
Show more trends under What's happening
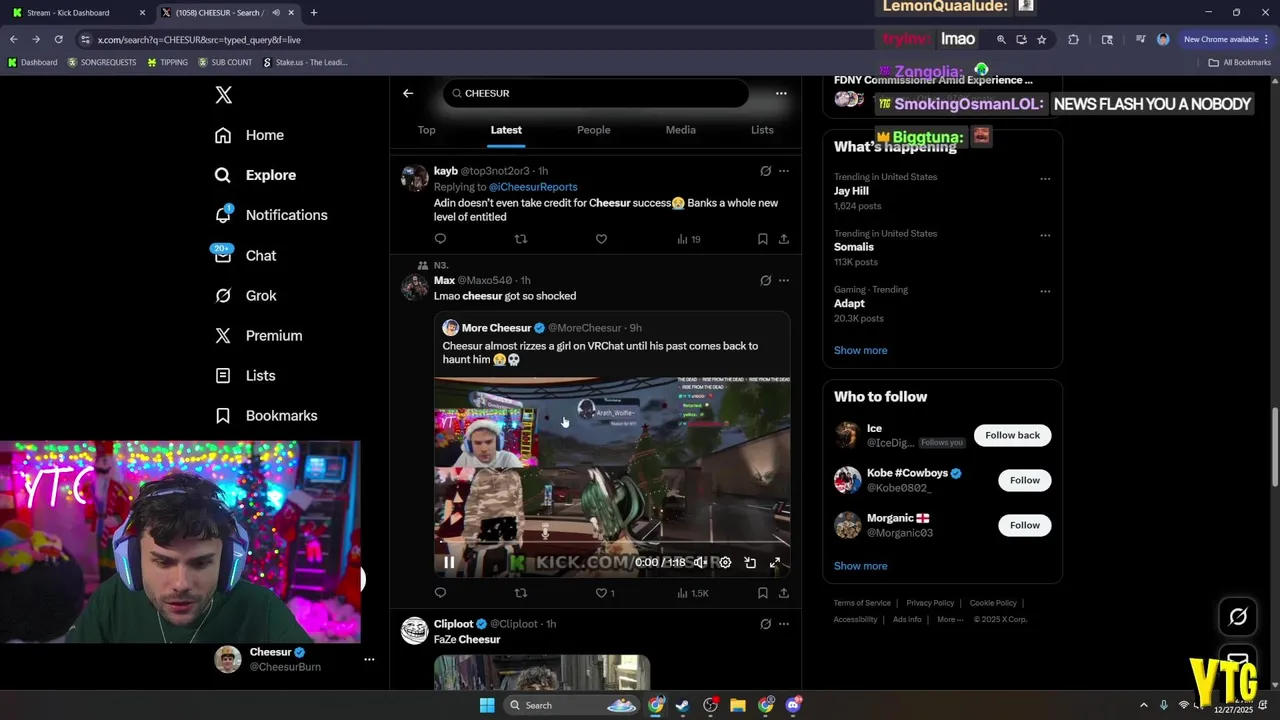(860, 350)
